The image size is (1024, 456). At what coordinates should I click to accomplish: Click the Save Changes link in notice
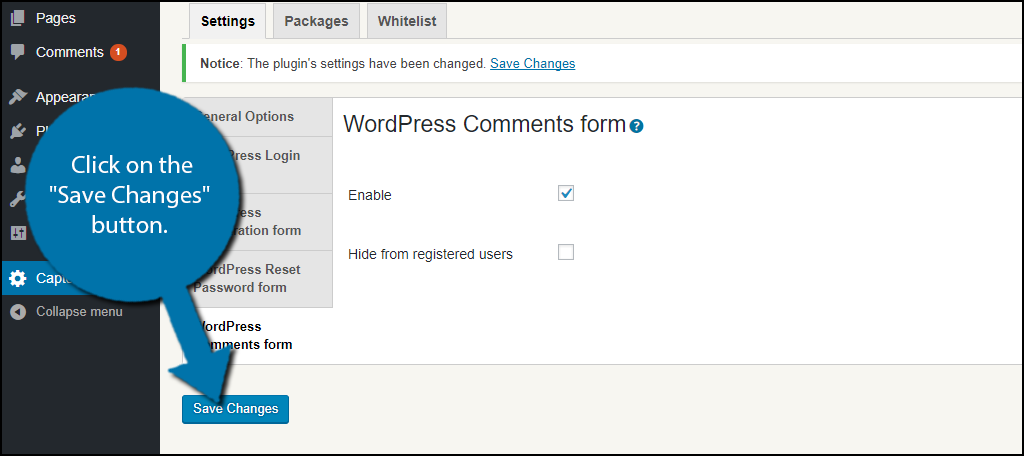pyautogui.click(x=532, y=63)
